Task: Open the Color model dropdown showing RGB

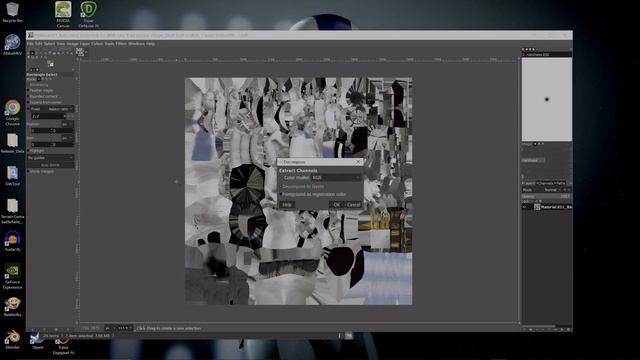Action: coord(336,178)
